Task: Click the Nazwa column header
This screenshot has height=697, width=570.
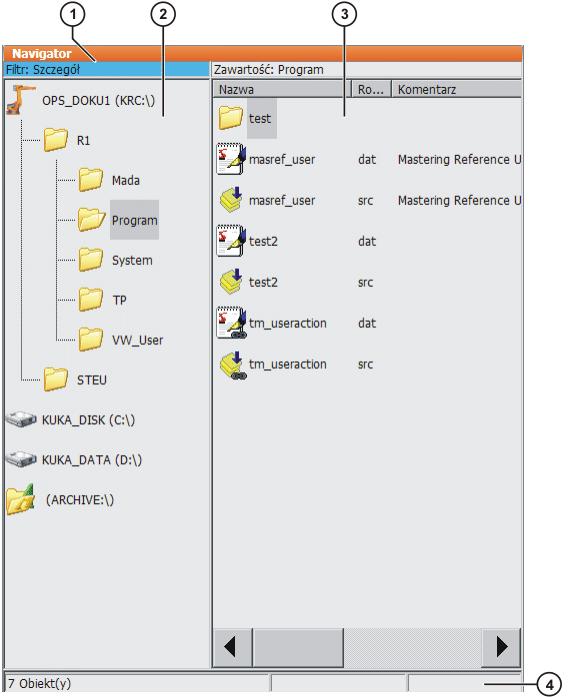Action: pyautogui.click(x=282, y=89)
